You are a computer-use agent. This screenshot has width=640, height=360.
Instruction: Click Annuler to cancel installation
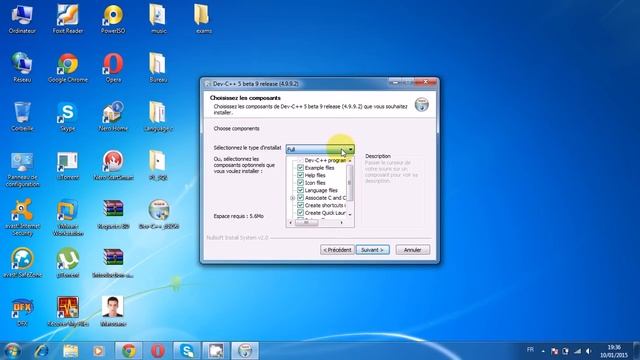click(x=413, y=250)
